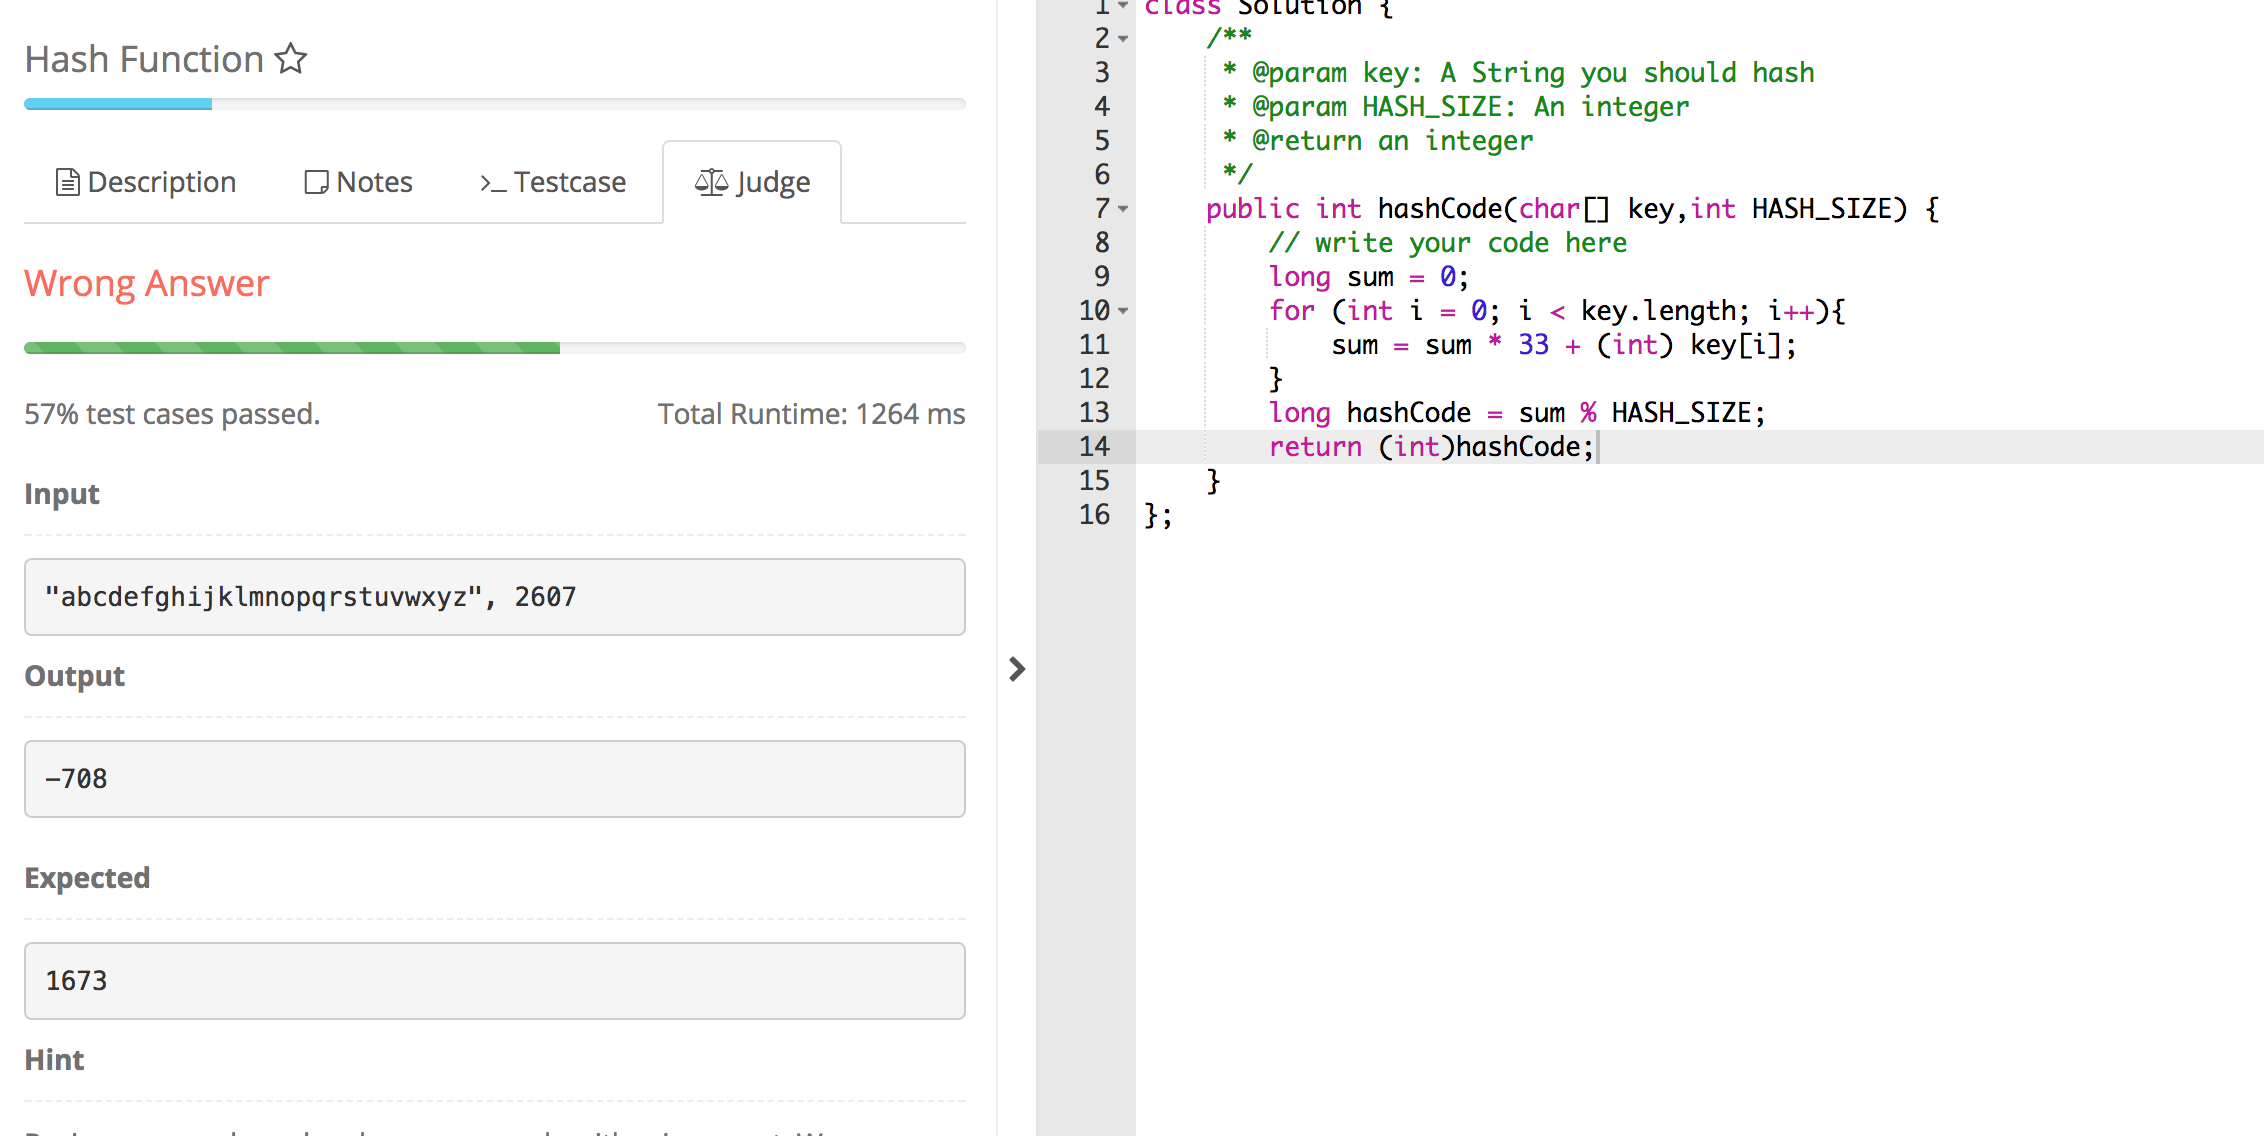
Task: Click the Output section heading
Action: (x=75, y=676)
